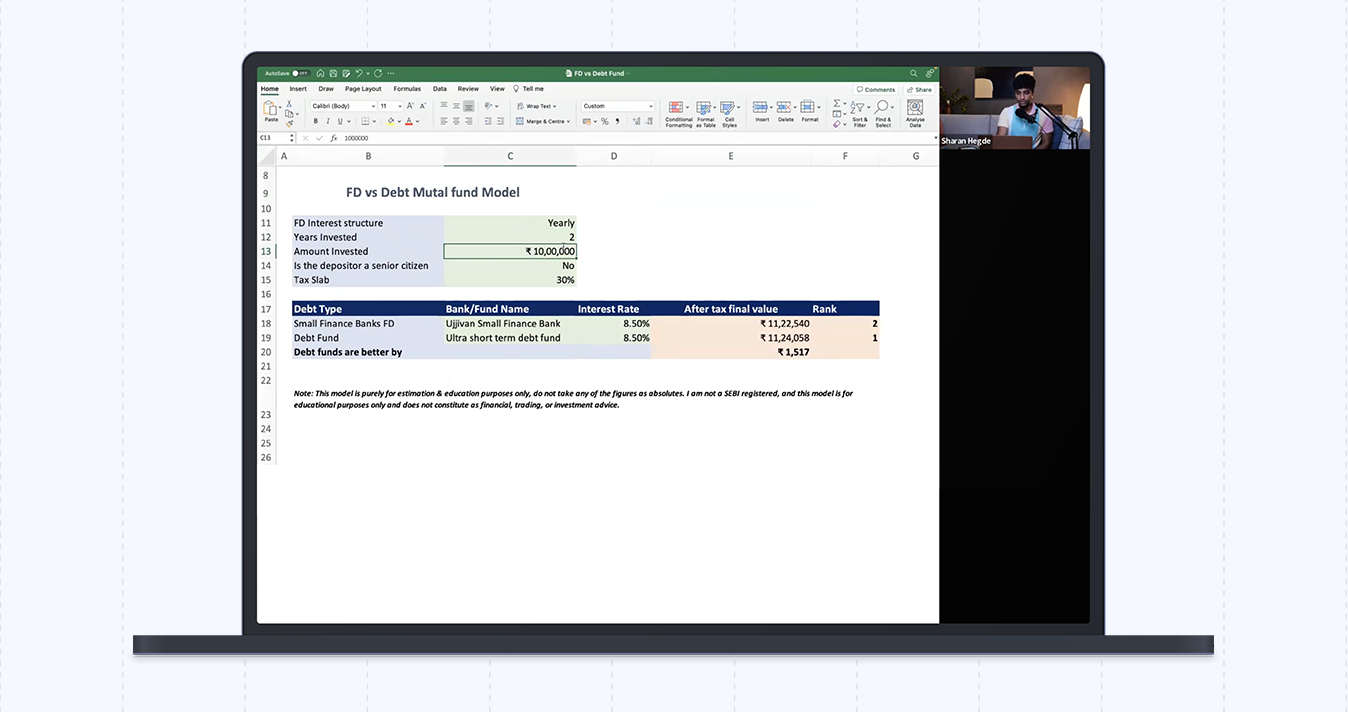Screen dimensions: 1348x712
Task: Open the Comments button
Action: click(x=877, y=89)
